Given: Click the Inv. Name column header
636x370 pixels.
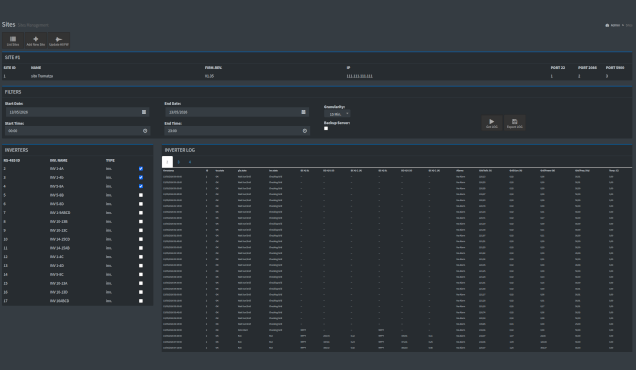Looking at the screenshot, I should (x=59, y=160).
